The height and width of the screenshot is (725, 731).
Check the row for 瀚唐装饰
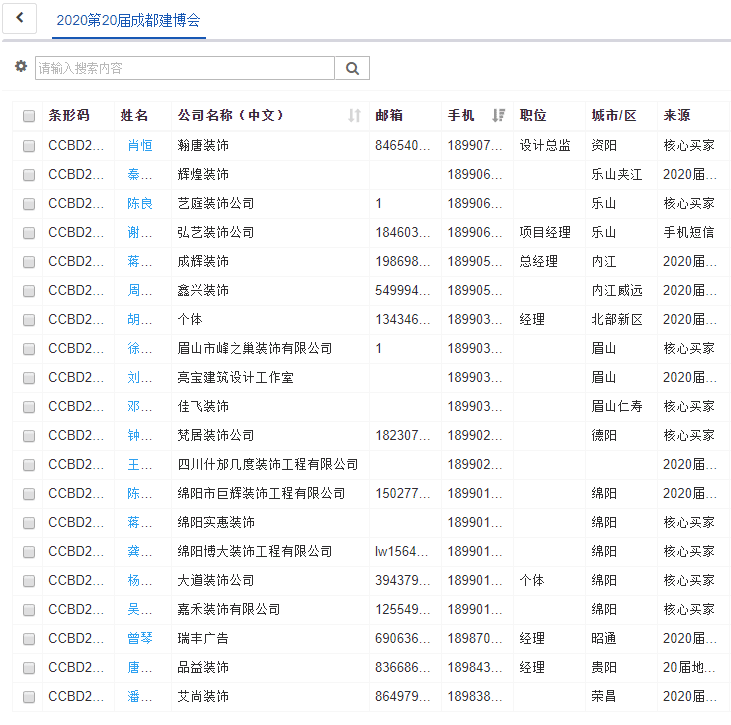pyautogui.click(x=29, y=146)
